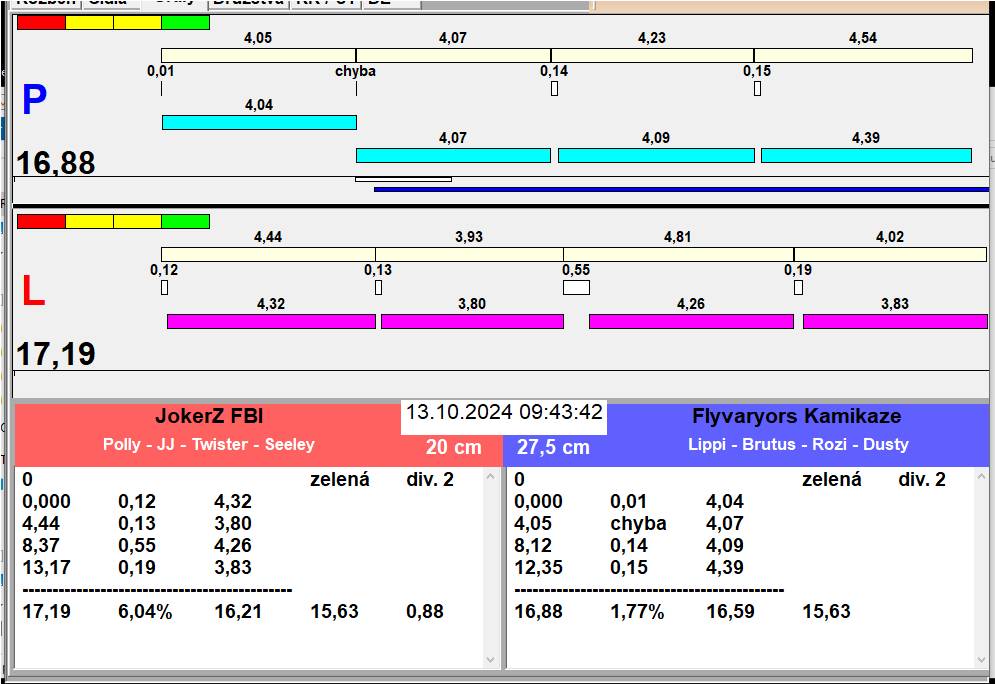Click the red start light in lane P
This screenshot has width=995, height=684.
click(x=41, y=22)
